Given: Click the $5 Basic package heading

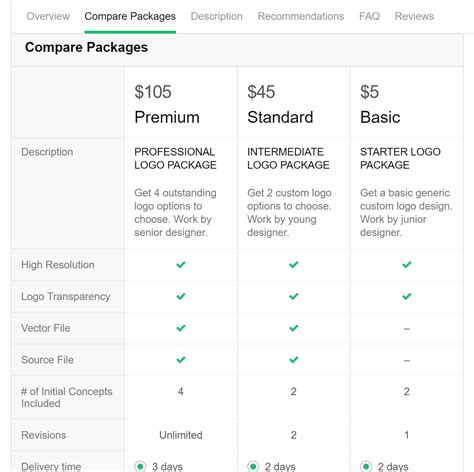Looking at the screenshot, I should 380,104.
